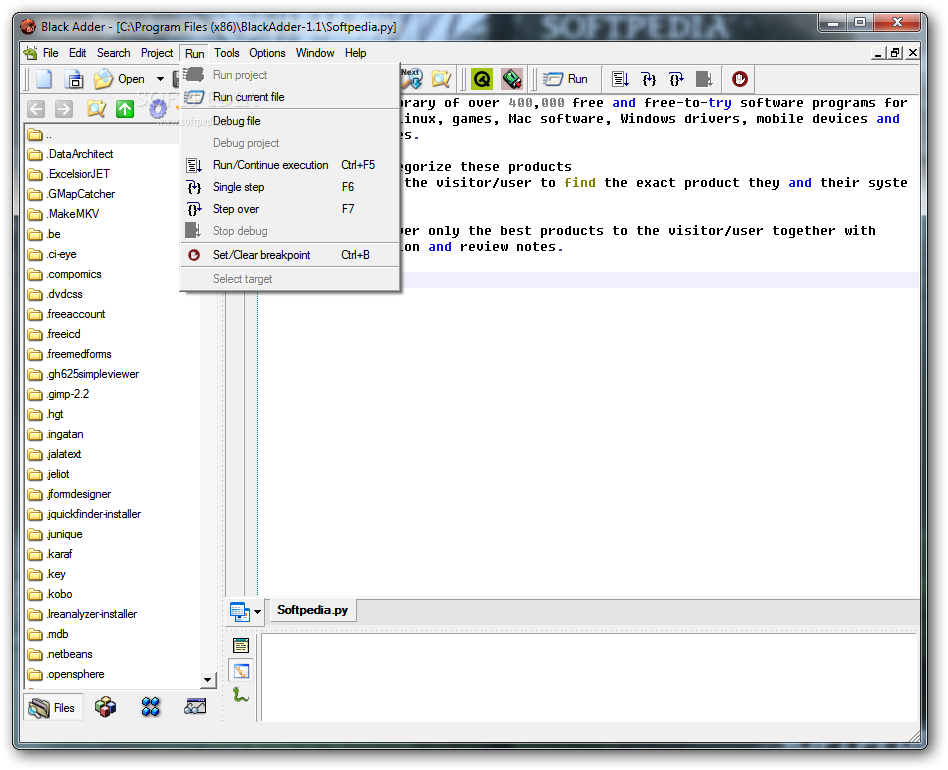Open the File menu
This screenshot has height=770, width=948.
click(51, 53)
